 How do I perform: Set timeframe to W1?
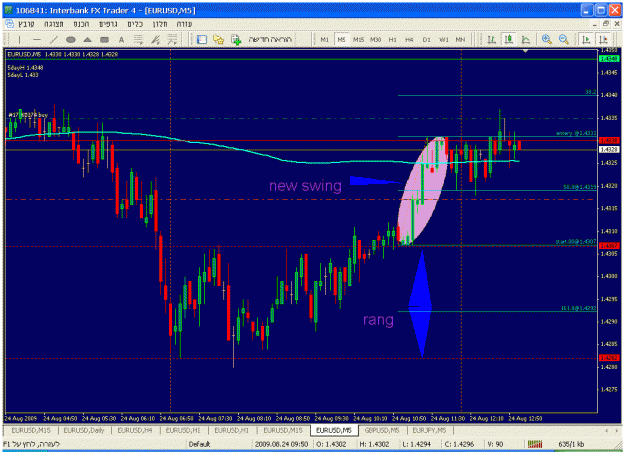pyautogui.click(x=444, y=39)
